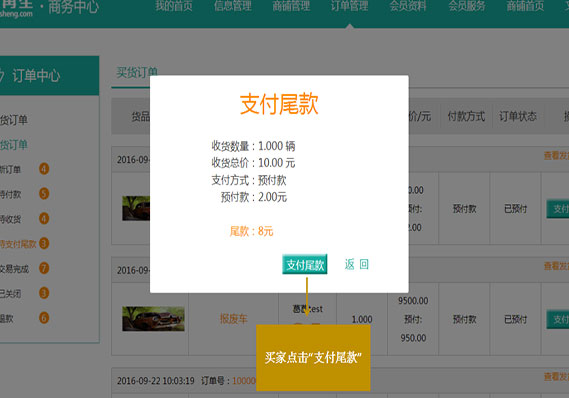
Task: Open the car thumbnail beside 报废车
Action: pos(153,319)
